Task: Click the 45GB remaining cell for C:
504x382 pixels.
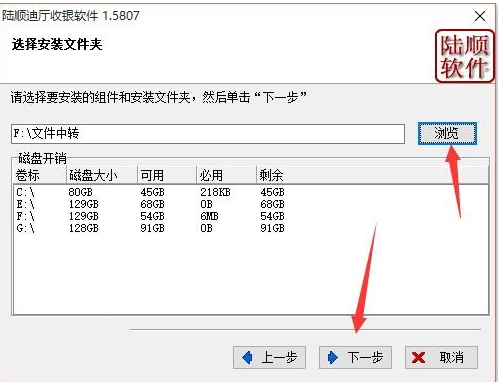Action: pos(272,192)
